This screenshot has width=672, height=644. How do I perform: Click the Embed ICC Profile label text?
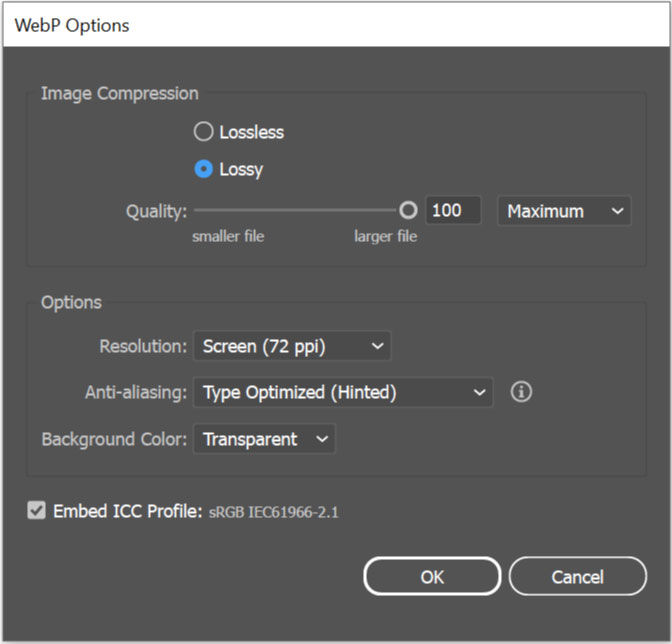[128, 511]
